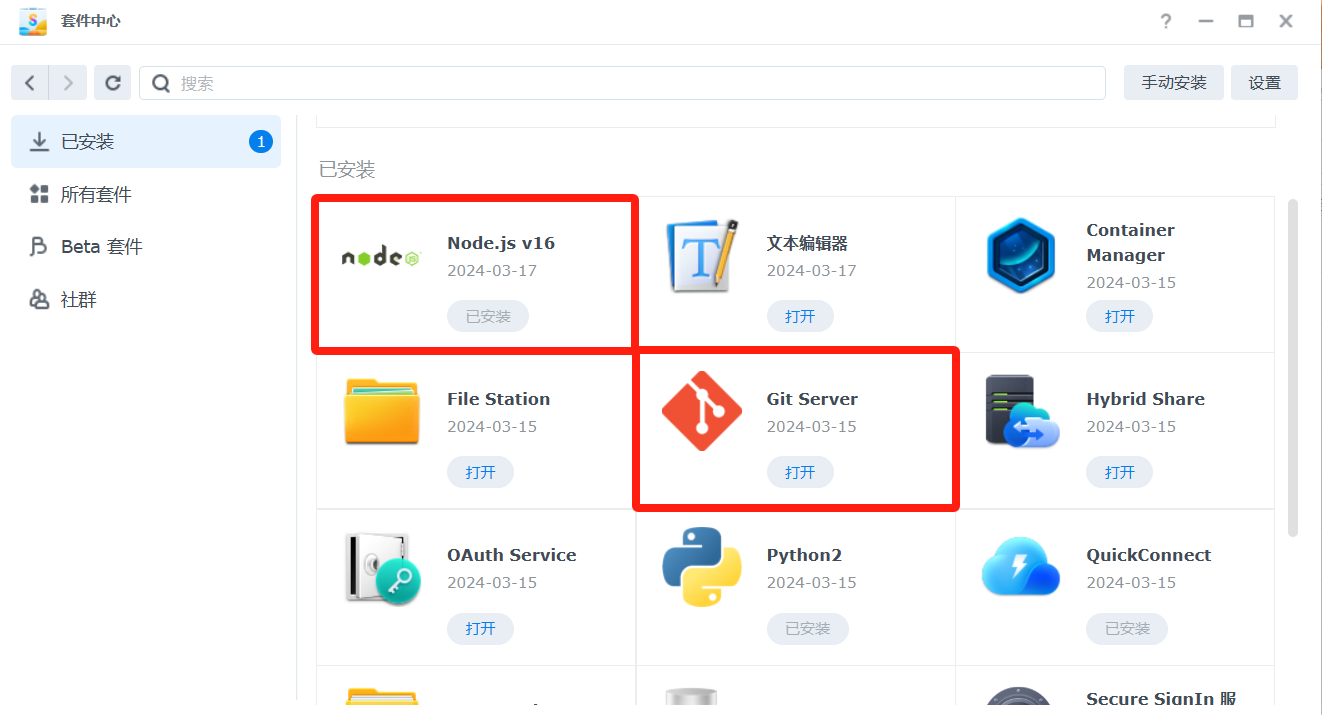Click the Hybrid Share package icon
Viewport: 1322px width, 715px height.
pyautogui.click(x=1020, y=411)
